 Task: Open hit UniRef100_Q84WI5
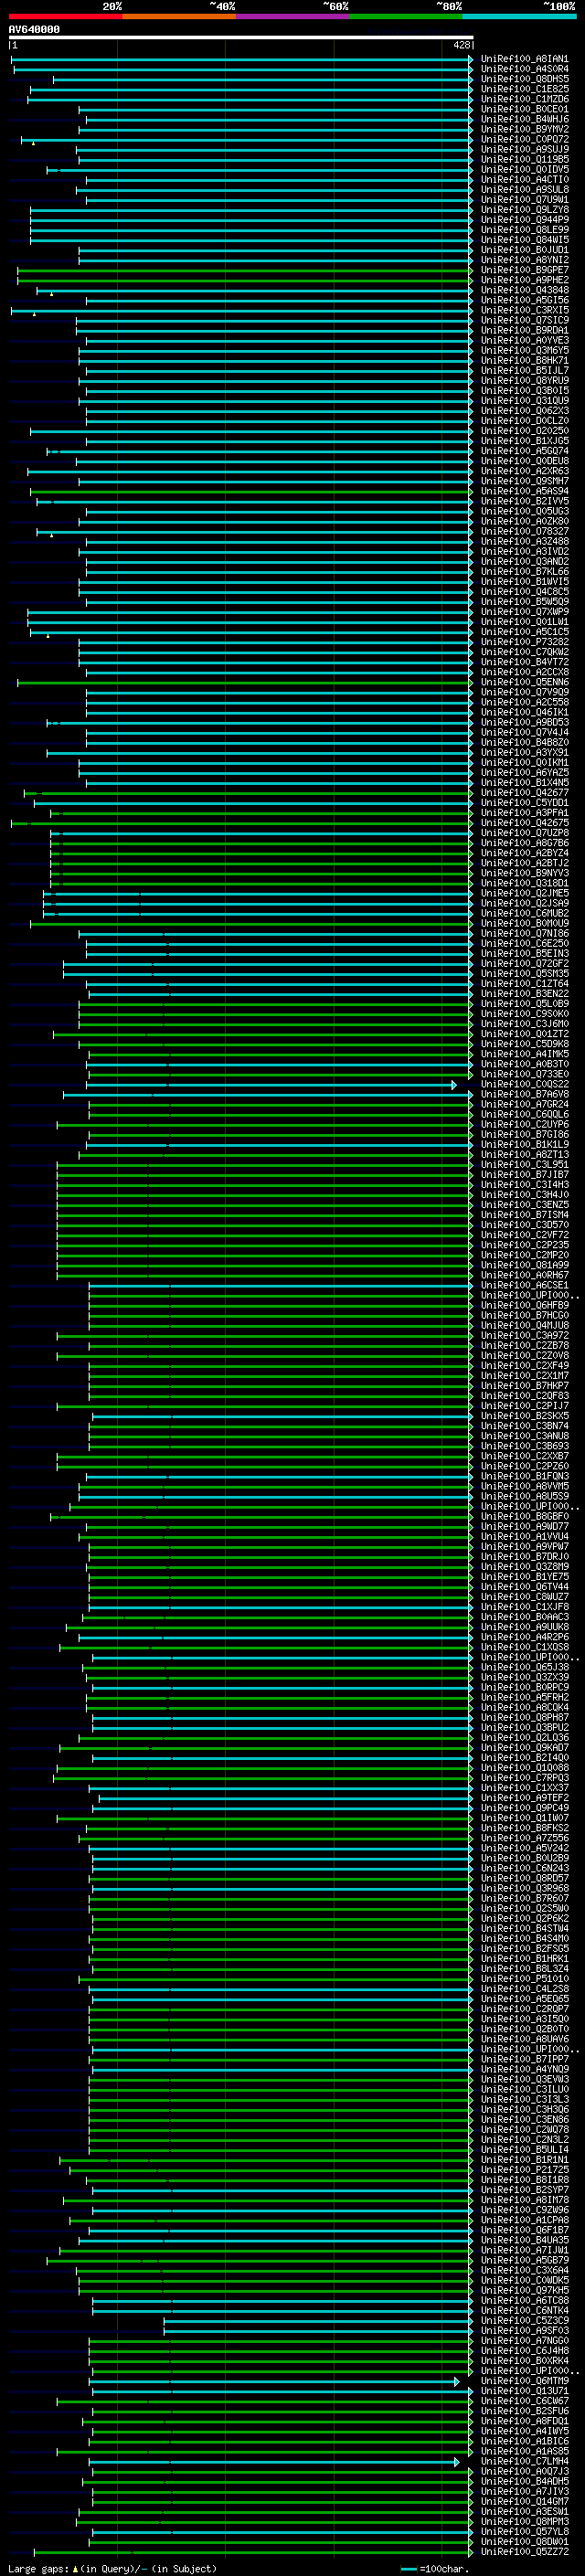[x=524, y=239]
